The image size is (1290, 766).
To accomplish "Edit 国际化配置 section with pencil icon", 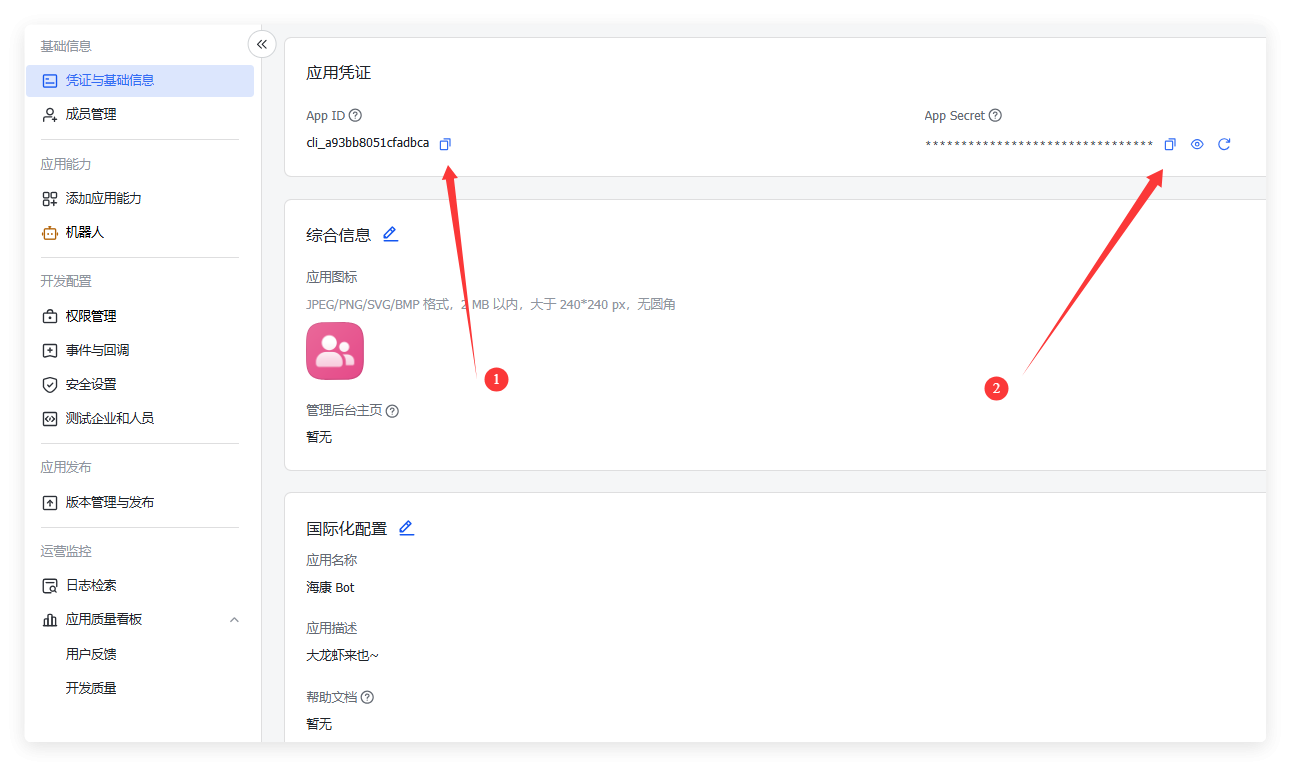I will (406, 528).
